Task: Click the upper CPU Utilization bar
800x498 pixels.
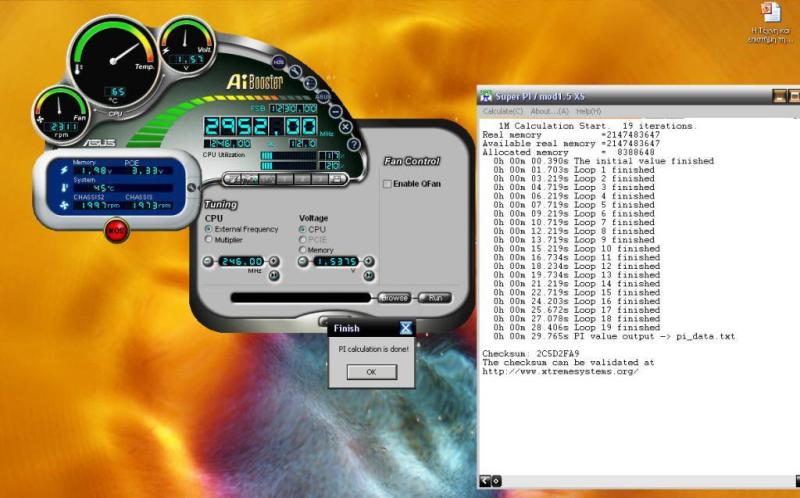Action: click(x=288, y=156)
